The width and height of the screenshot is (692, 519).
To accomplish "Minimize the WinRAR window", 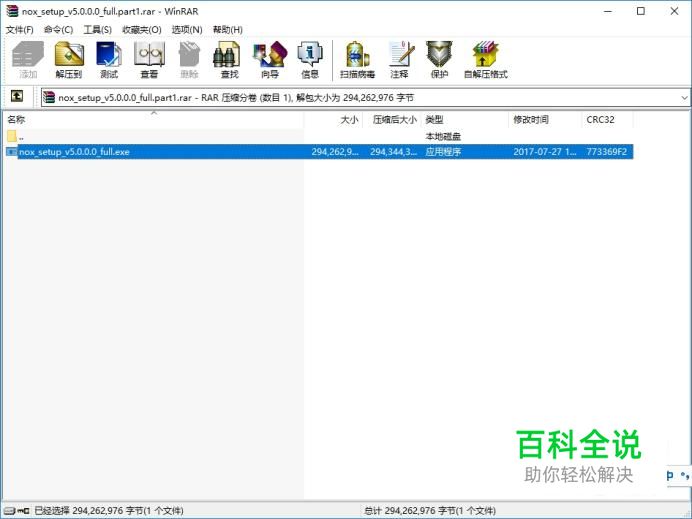I will pos(608,11).
